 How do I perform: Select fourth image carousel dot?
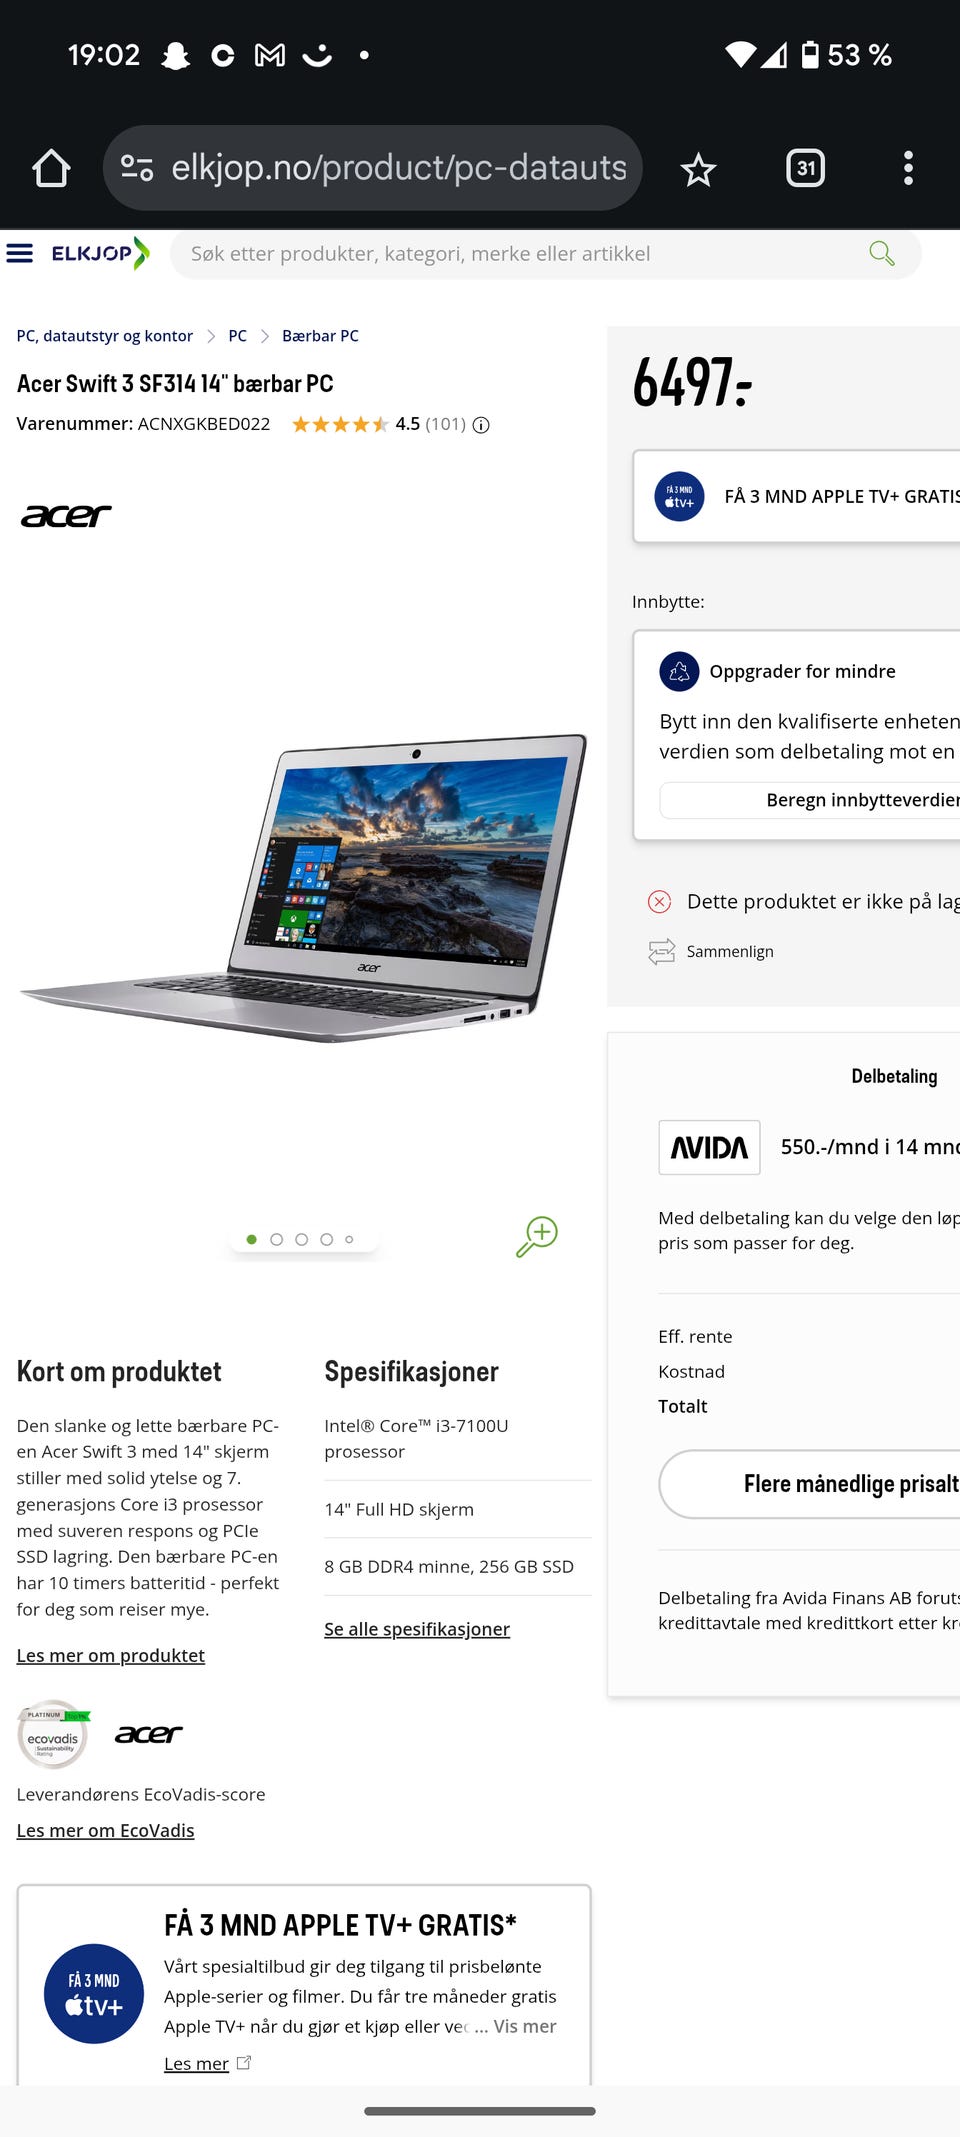point(326,1239)
